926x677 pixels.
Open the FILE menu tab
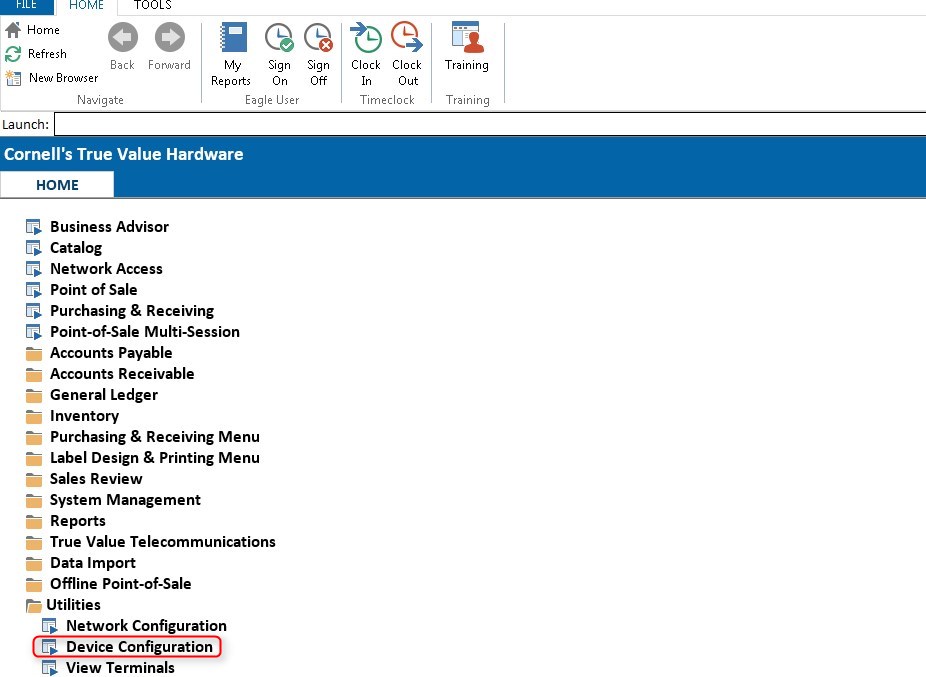(x=26, y=6)
